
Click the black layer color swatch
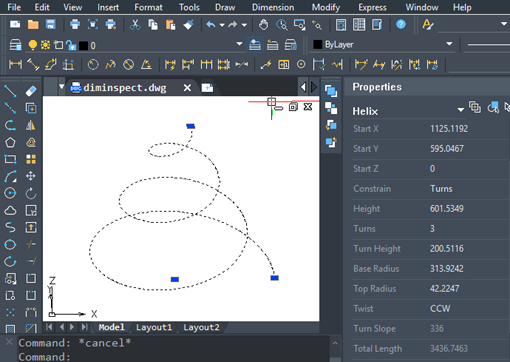click(x=83, y=46)
